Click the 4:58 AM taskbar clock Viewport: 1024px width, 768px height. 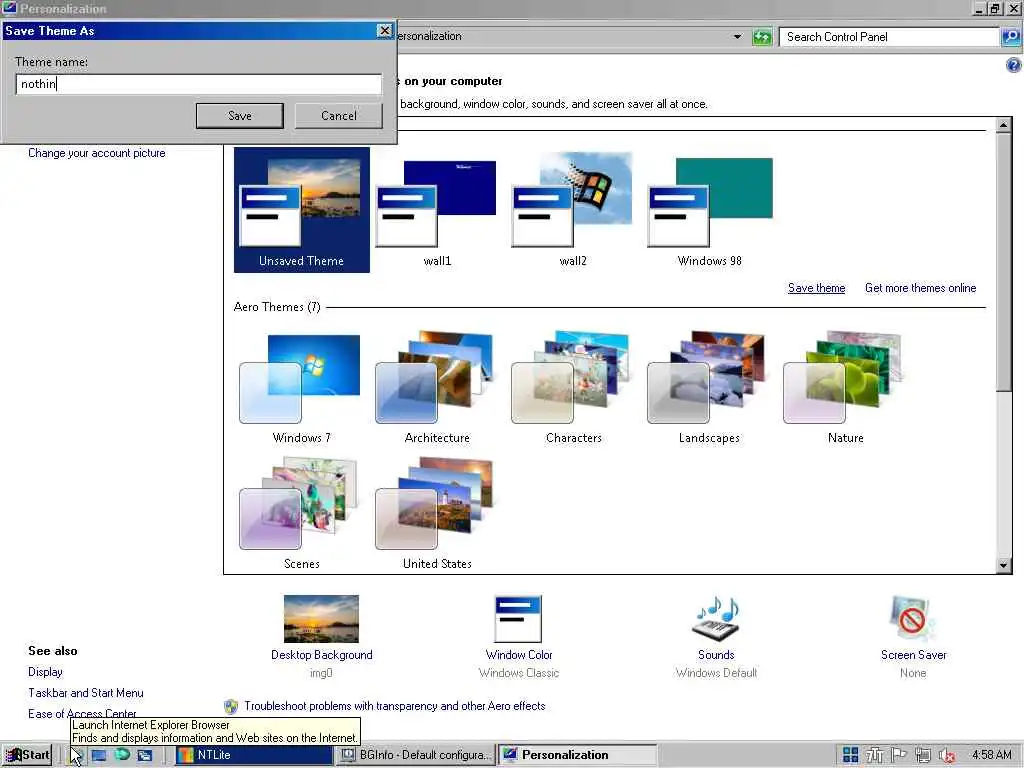991,755
